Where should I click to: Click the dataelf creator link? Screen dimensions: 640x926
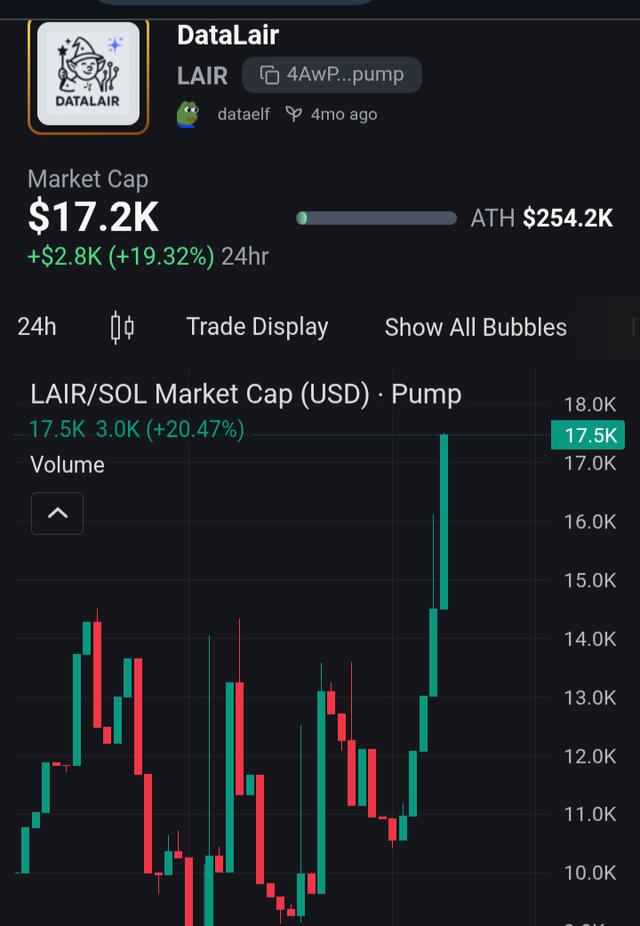click(x=243, y=114)
